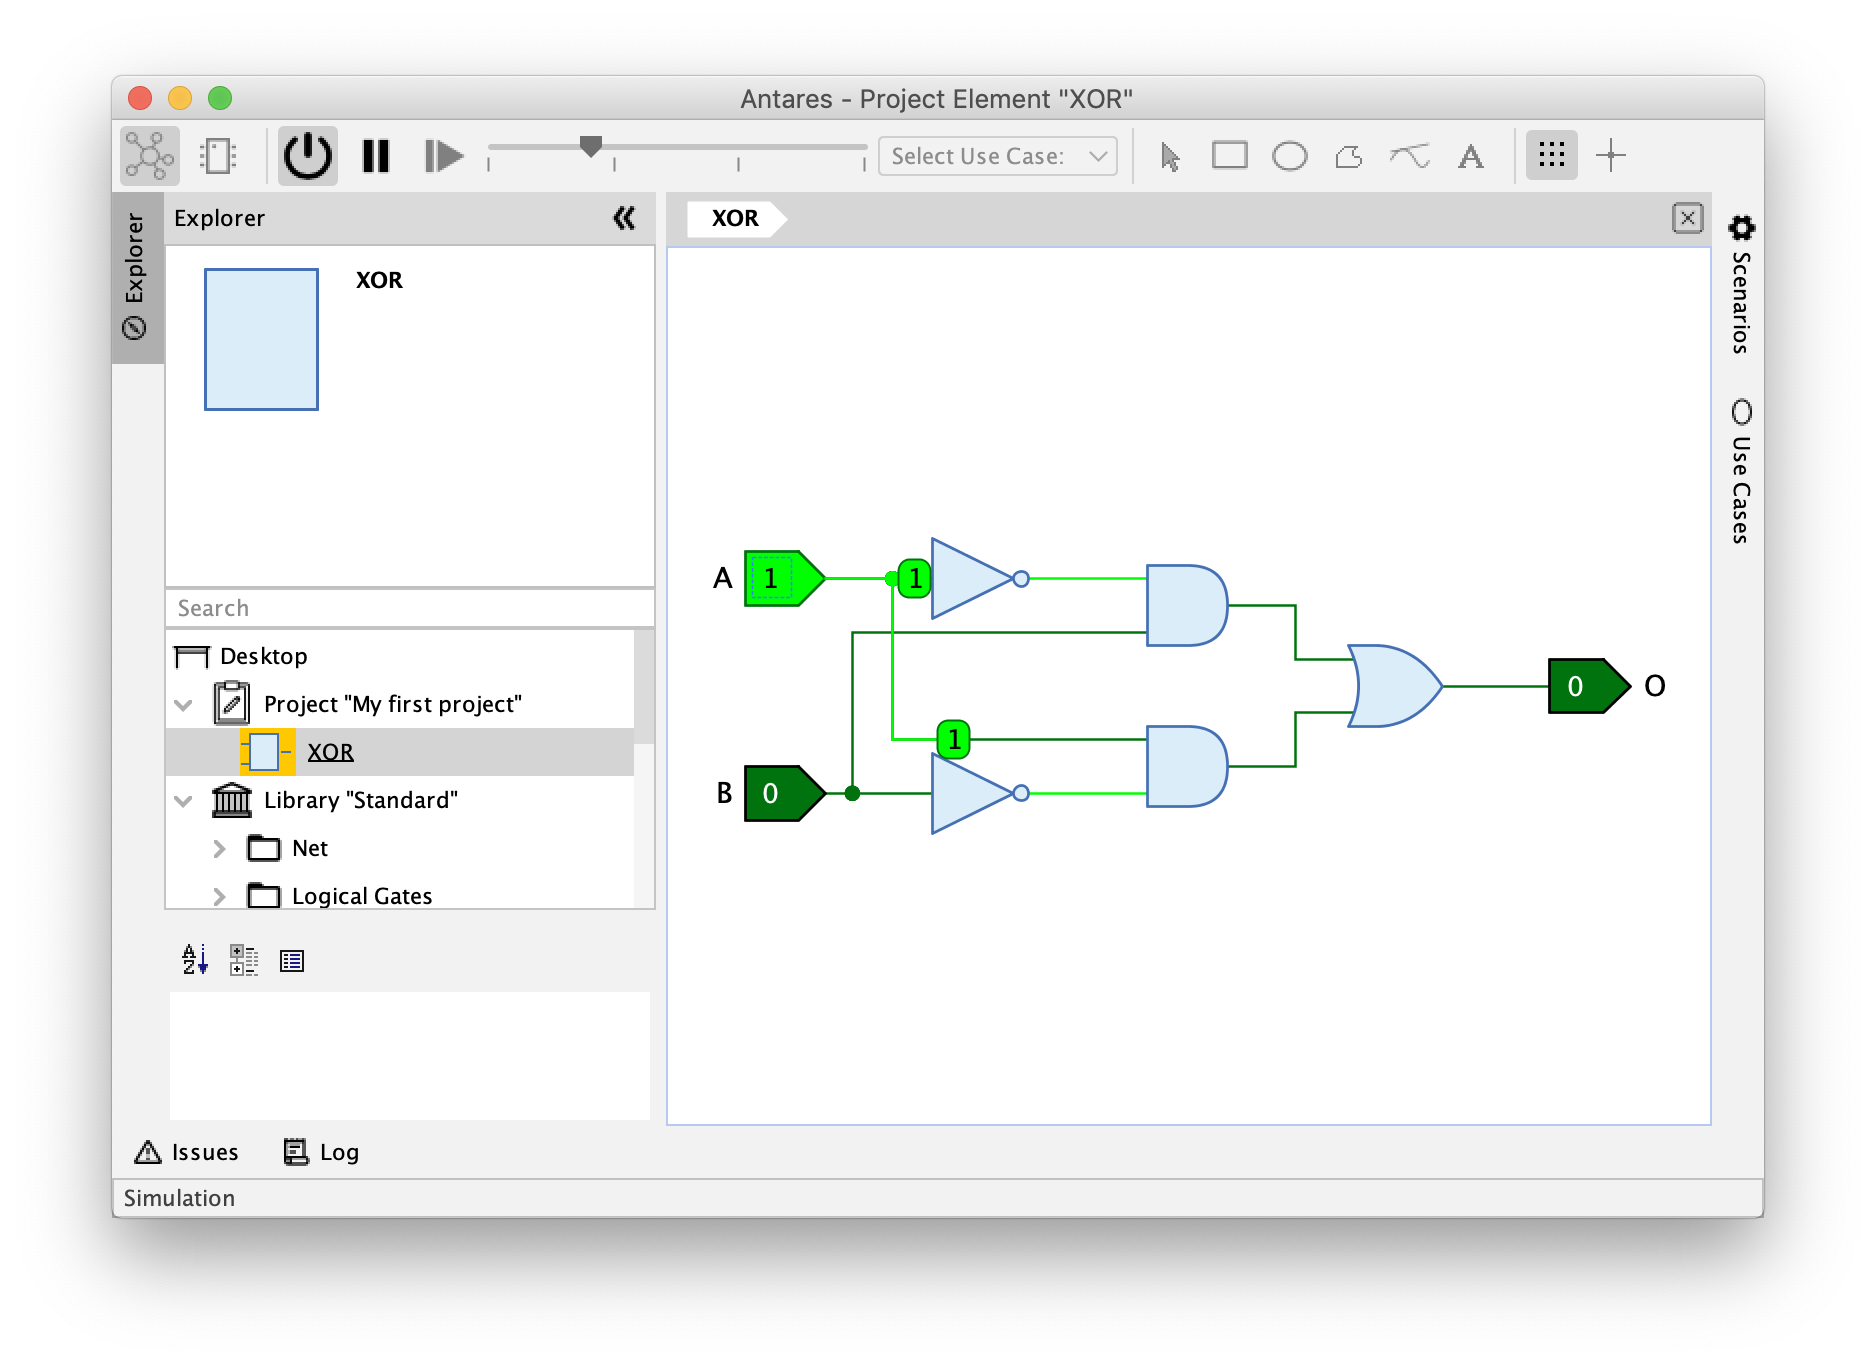The height and width of the screenshot is (1366, 1876).
Task: Click the properties list view icon
Action: [292, 961]
